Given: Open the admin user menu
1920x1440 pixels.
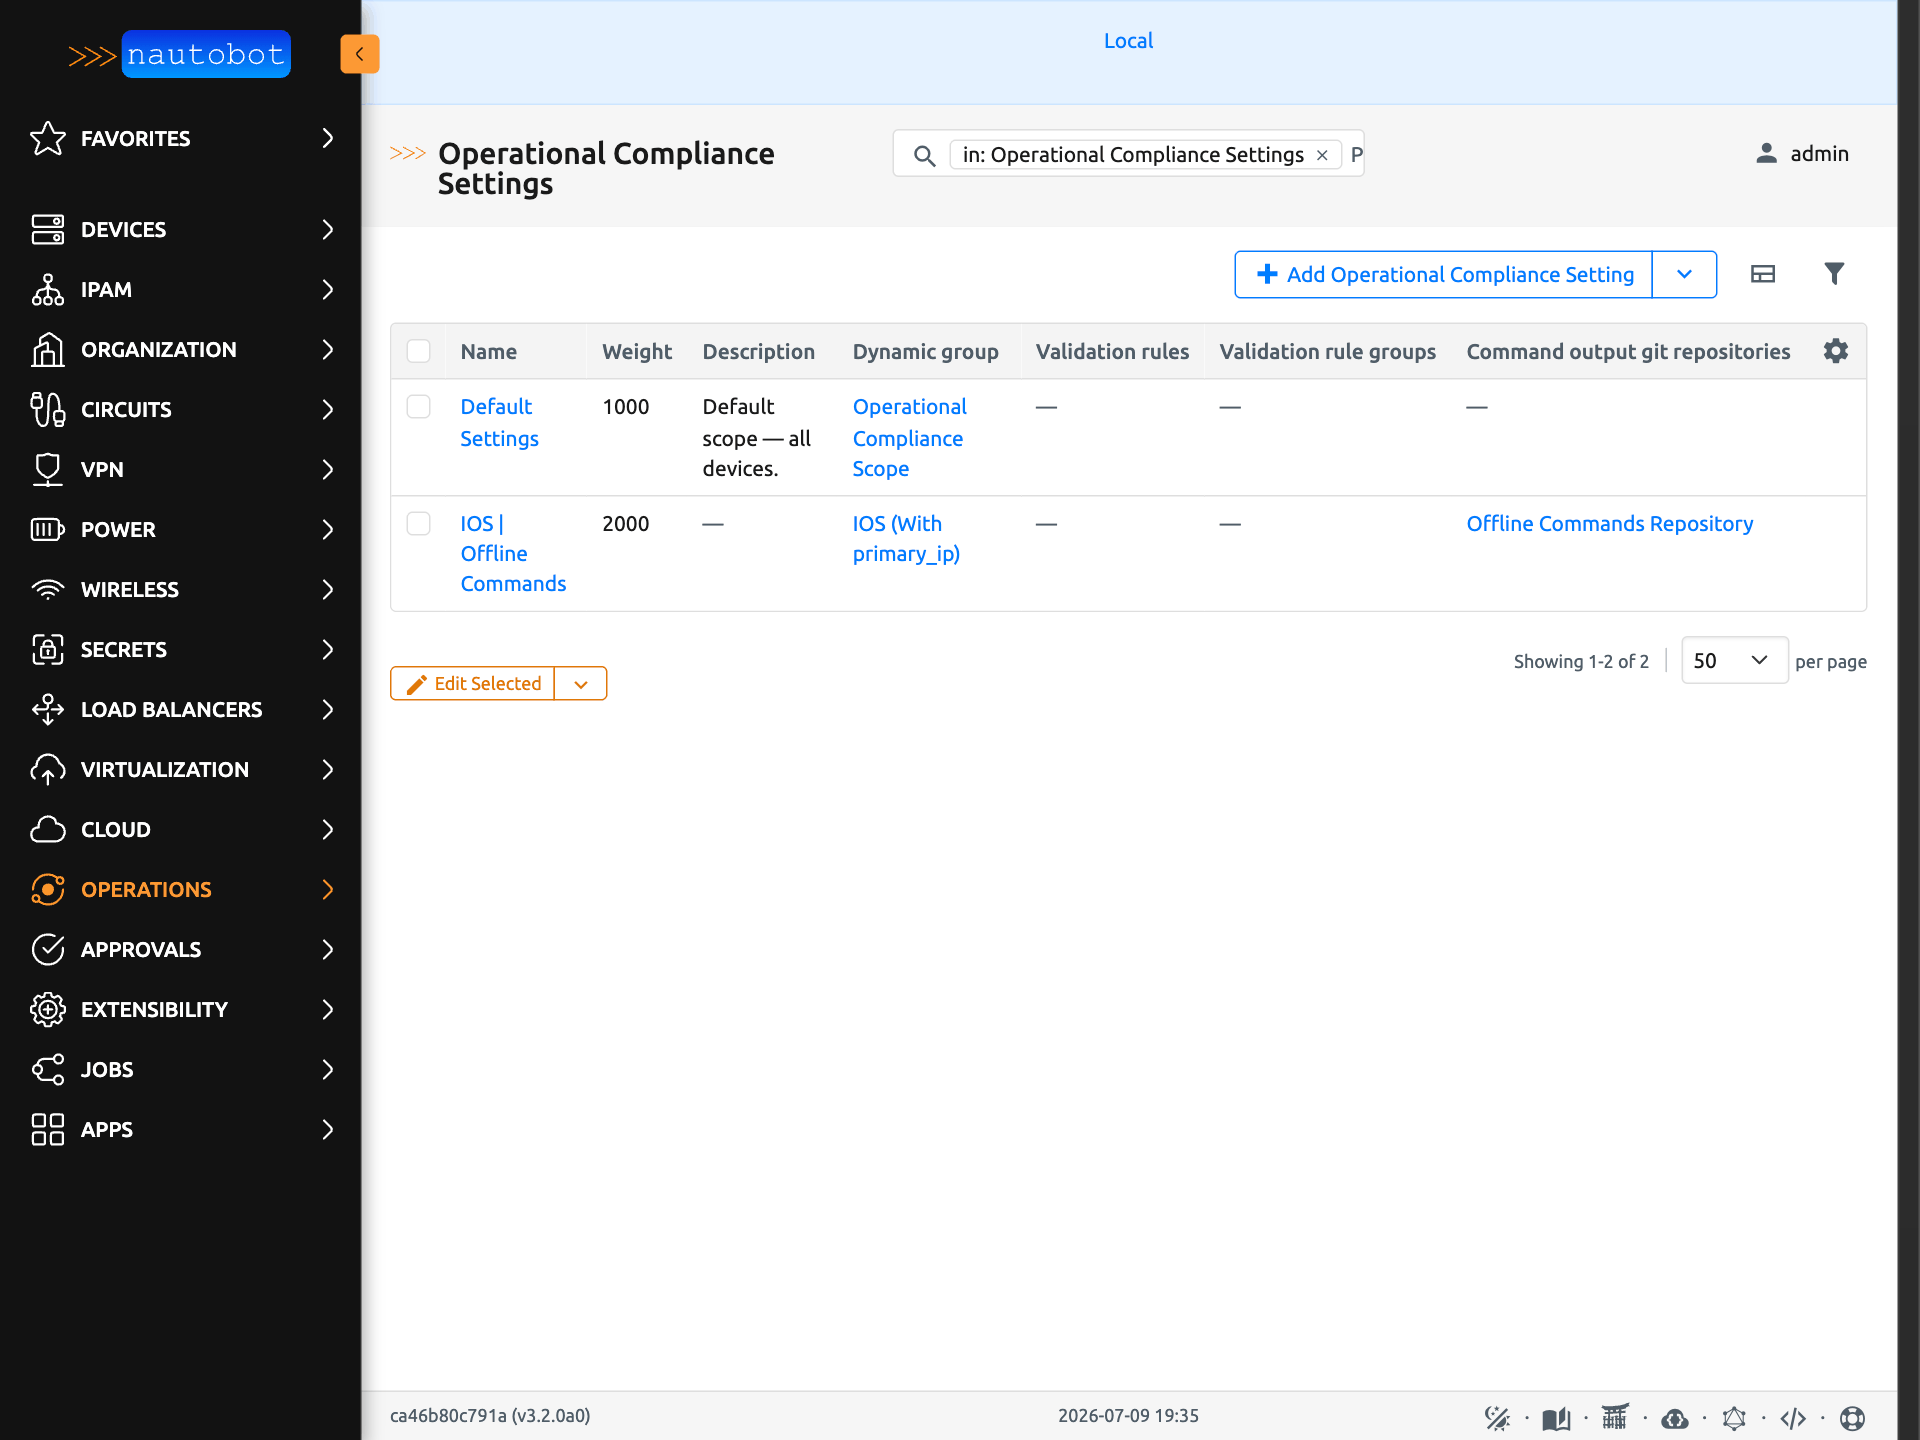Looking at the screenshot, I should [1802, 154].
